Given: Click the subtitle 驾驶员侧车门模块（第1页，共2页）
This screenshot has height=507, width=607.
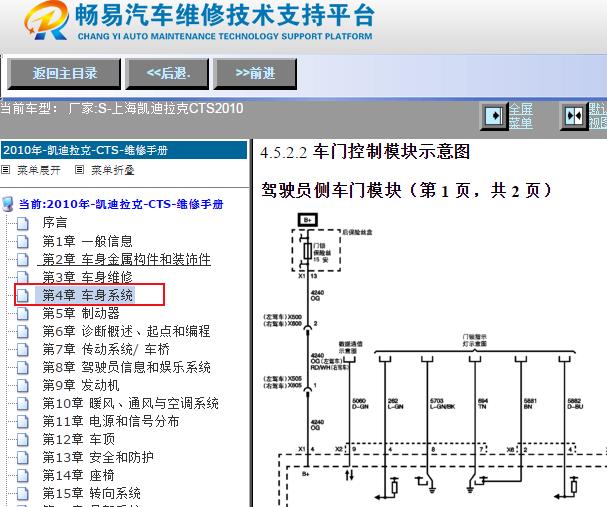Looking at the screenshot, I should pos(406,190).
